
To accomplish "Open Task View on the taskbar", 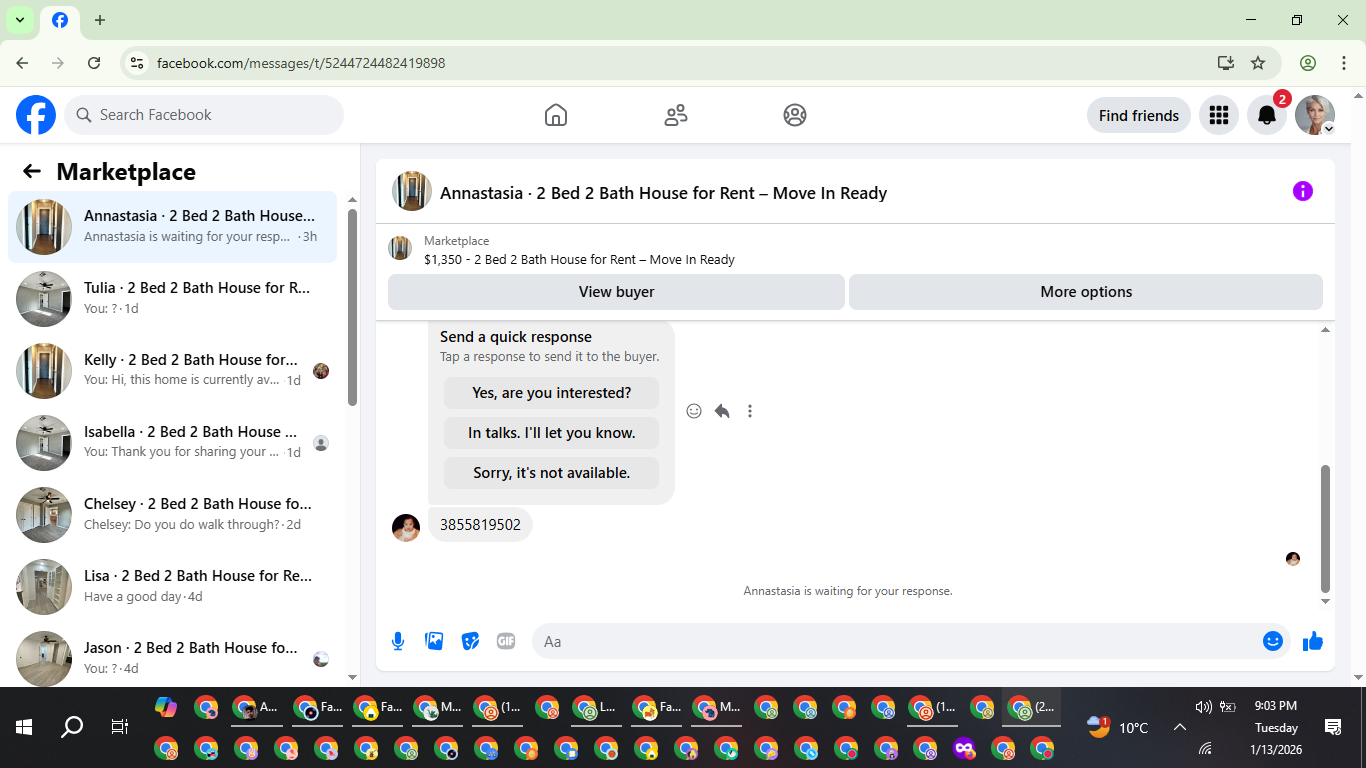I will (x=120, y=727).
